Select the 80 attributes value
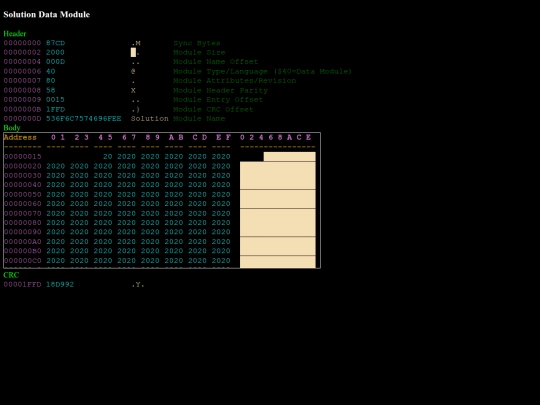 [x=51, y=81]
